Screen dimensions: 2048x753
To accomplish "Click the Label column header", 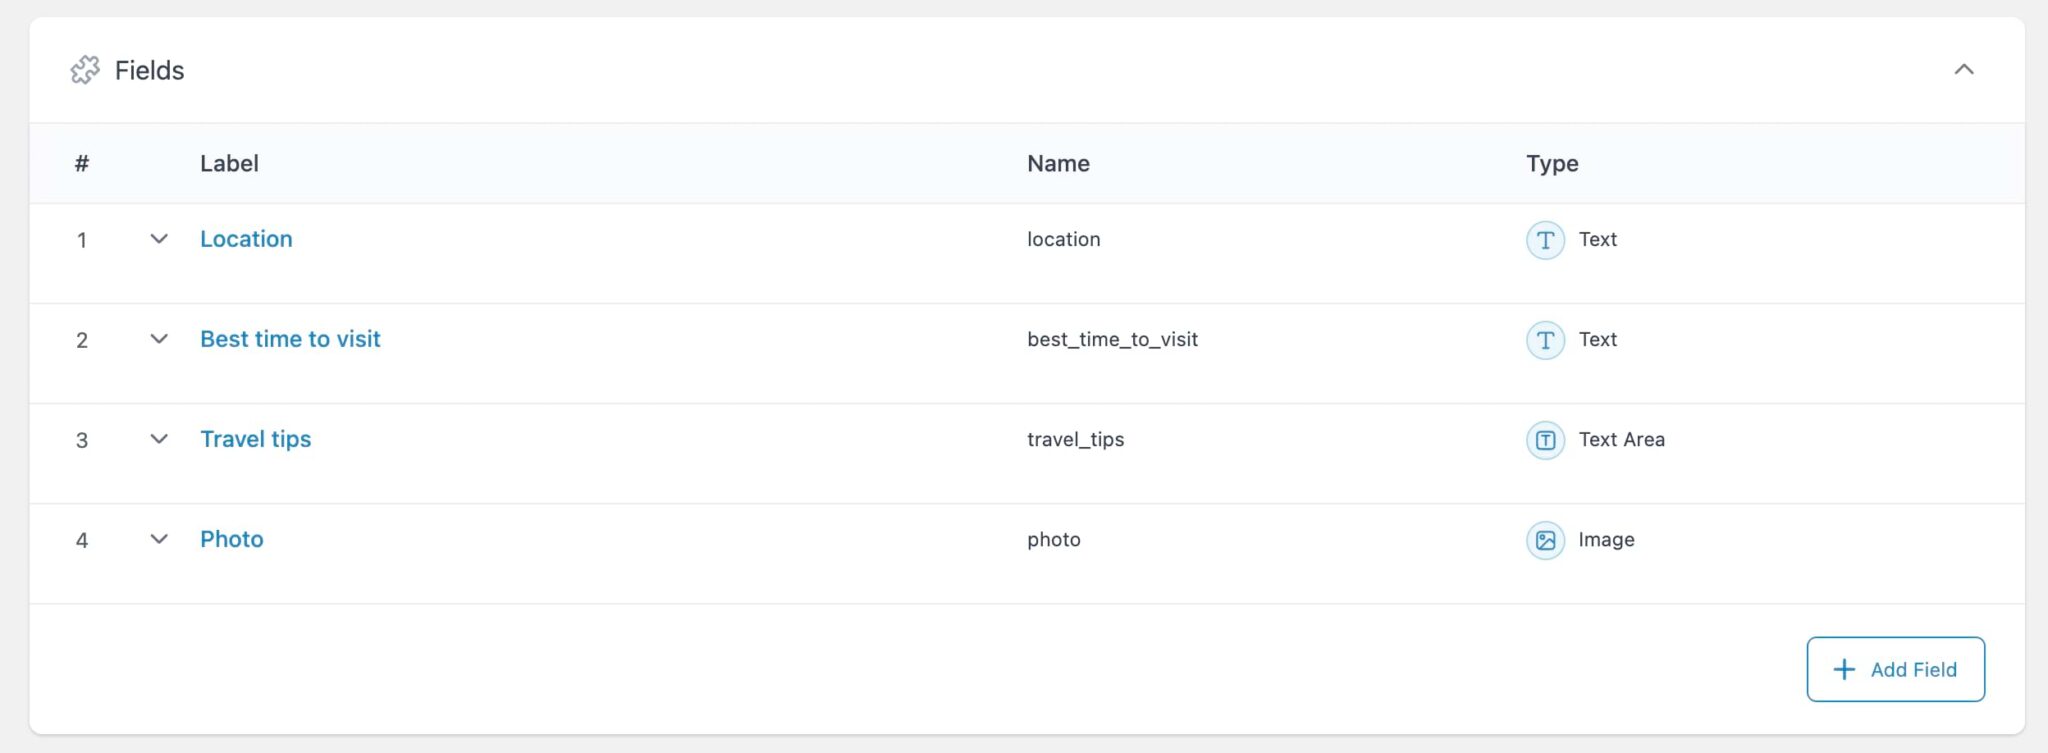I will (229, 163).
